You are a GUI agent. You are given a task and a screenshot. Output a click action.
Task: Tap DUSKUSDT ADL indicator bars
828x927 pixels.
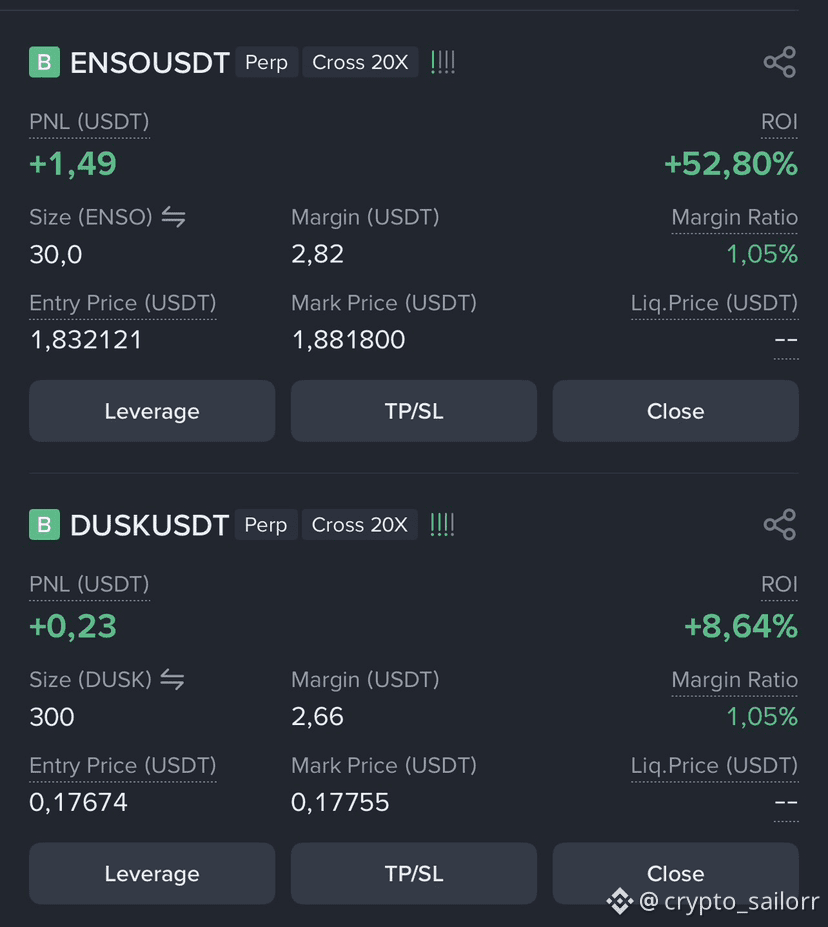point(442,524)
